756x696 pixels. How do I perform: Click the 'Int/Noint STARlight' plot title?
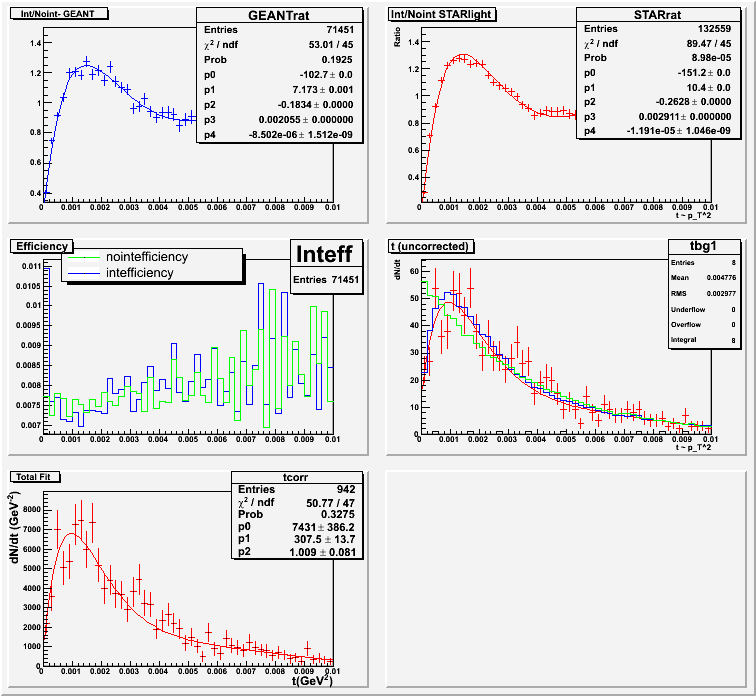pos(433,15)
